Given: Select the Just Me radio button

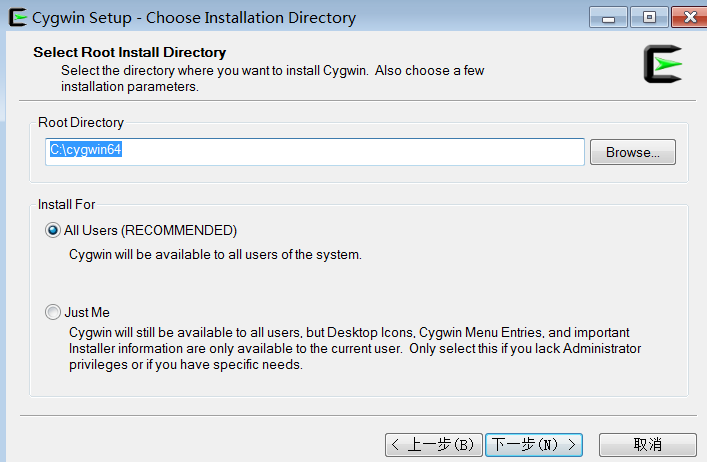Looking at the screenshot, I should point(53,312).
